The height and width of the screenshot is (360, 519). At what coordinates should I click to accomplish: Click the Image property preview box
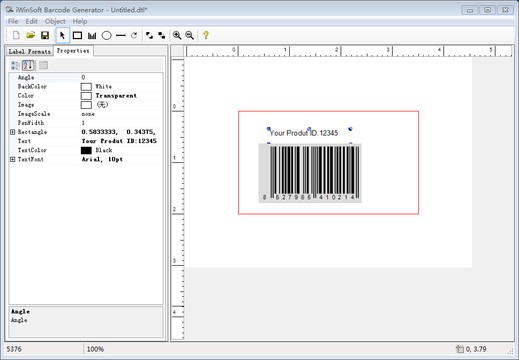click(x=86, y=105)
